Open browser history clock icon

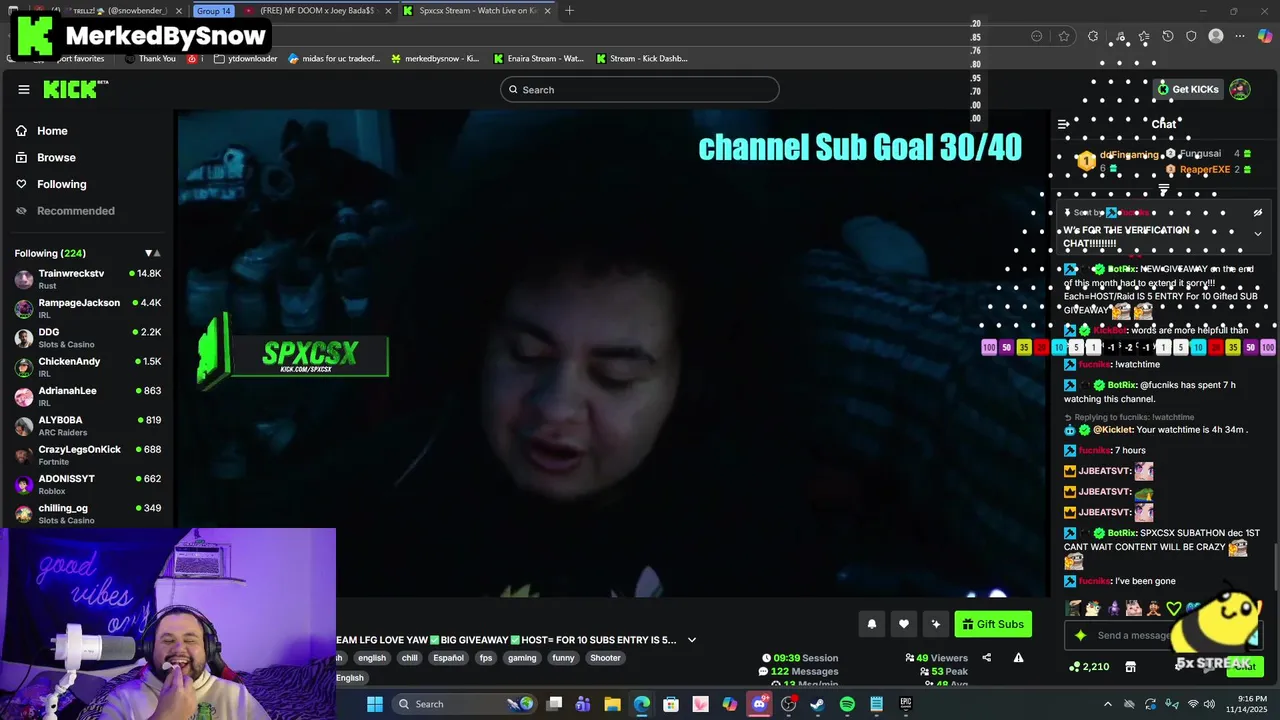pyautogui.click(x=1168, y=36)
